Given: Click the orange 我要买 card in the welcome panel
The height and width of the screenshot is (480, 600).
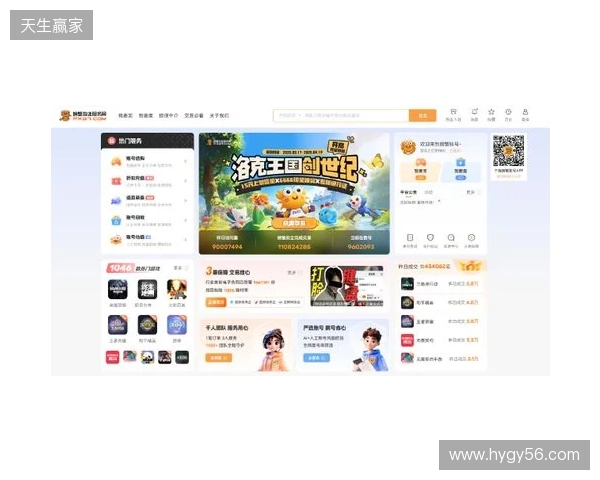Looking at the screenshot, I should pyautogui.click(x=421, y=171).
